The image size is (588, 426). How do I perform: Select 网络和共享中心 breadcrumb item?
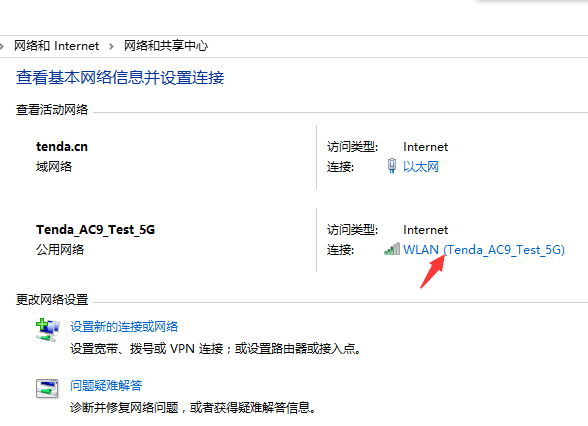tap(166, 46)
